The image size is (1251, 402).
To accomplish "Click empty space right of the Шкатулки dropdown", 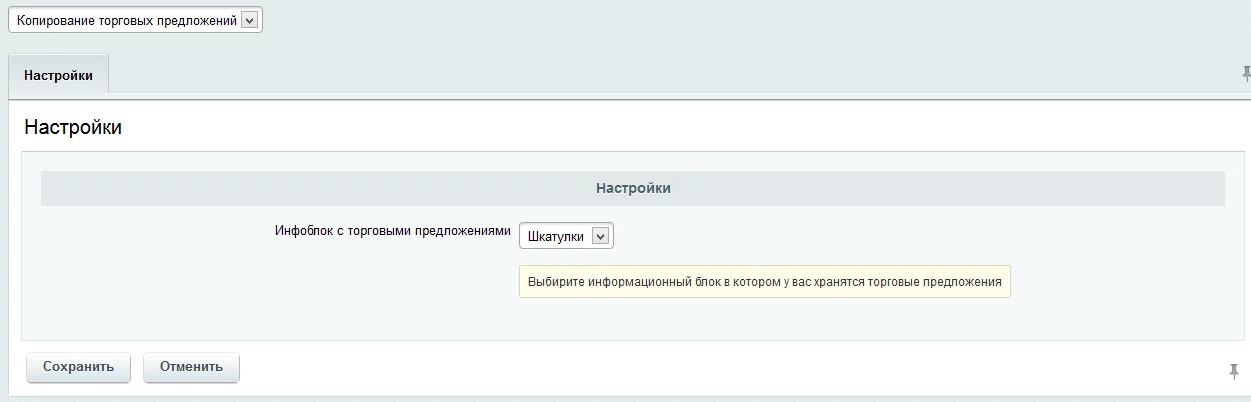I will (x=900, y=236).
